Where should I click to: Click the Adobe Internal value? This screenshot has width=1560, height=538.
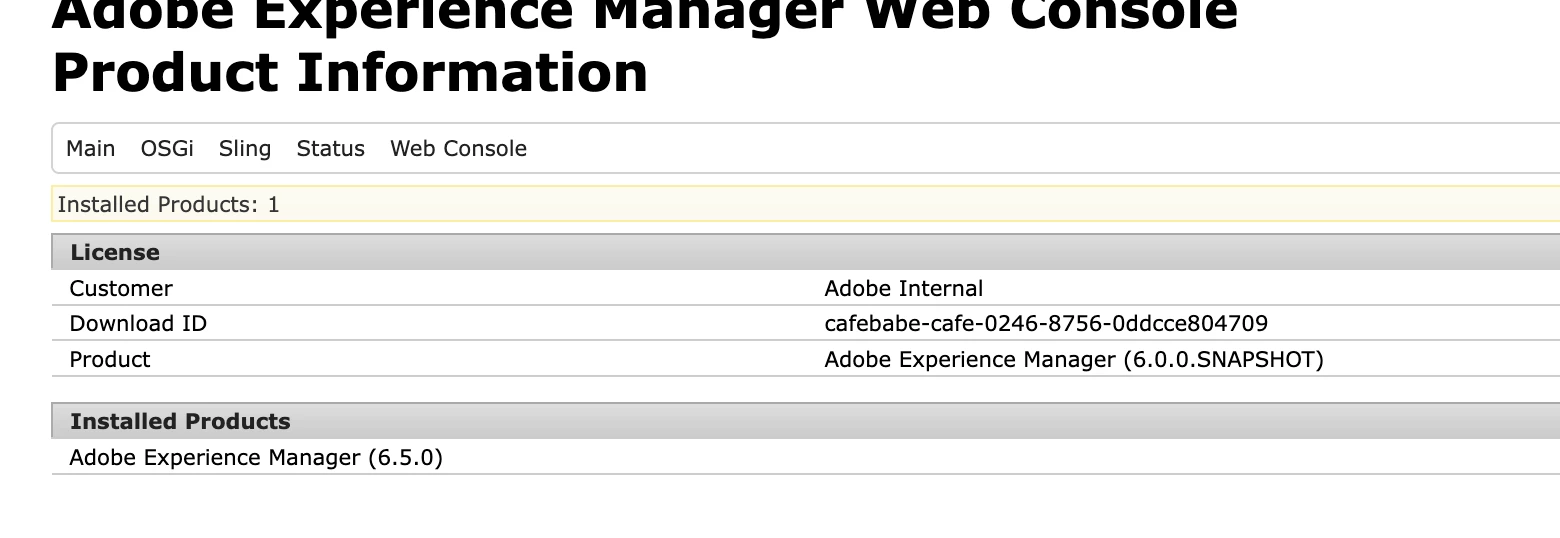click(x=903, y=289)
